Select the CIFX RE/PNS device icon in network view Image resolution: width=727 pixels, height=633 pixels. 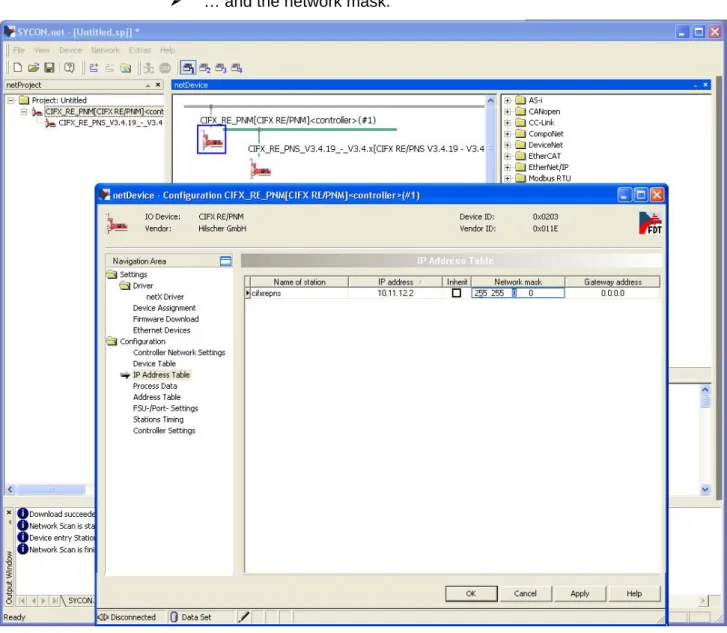tap(260, 169)
